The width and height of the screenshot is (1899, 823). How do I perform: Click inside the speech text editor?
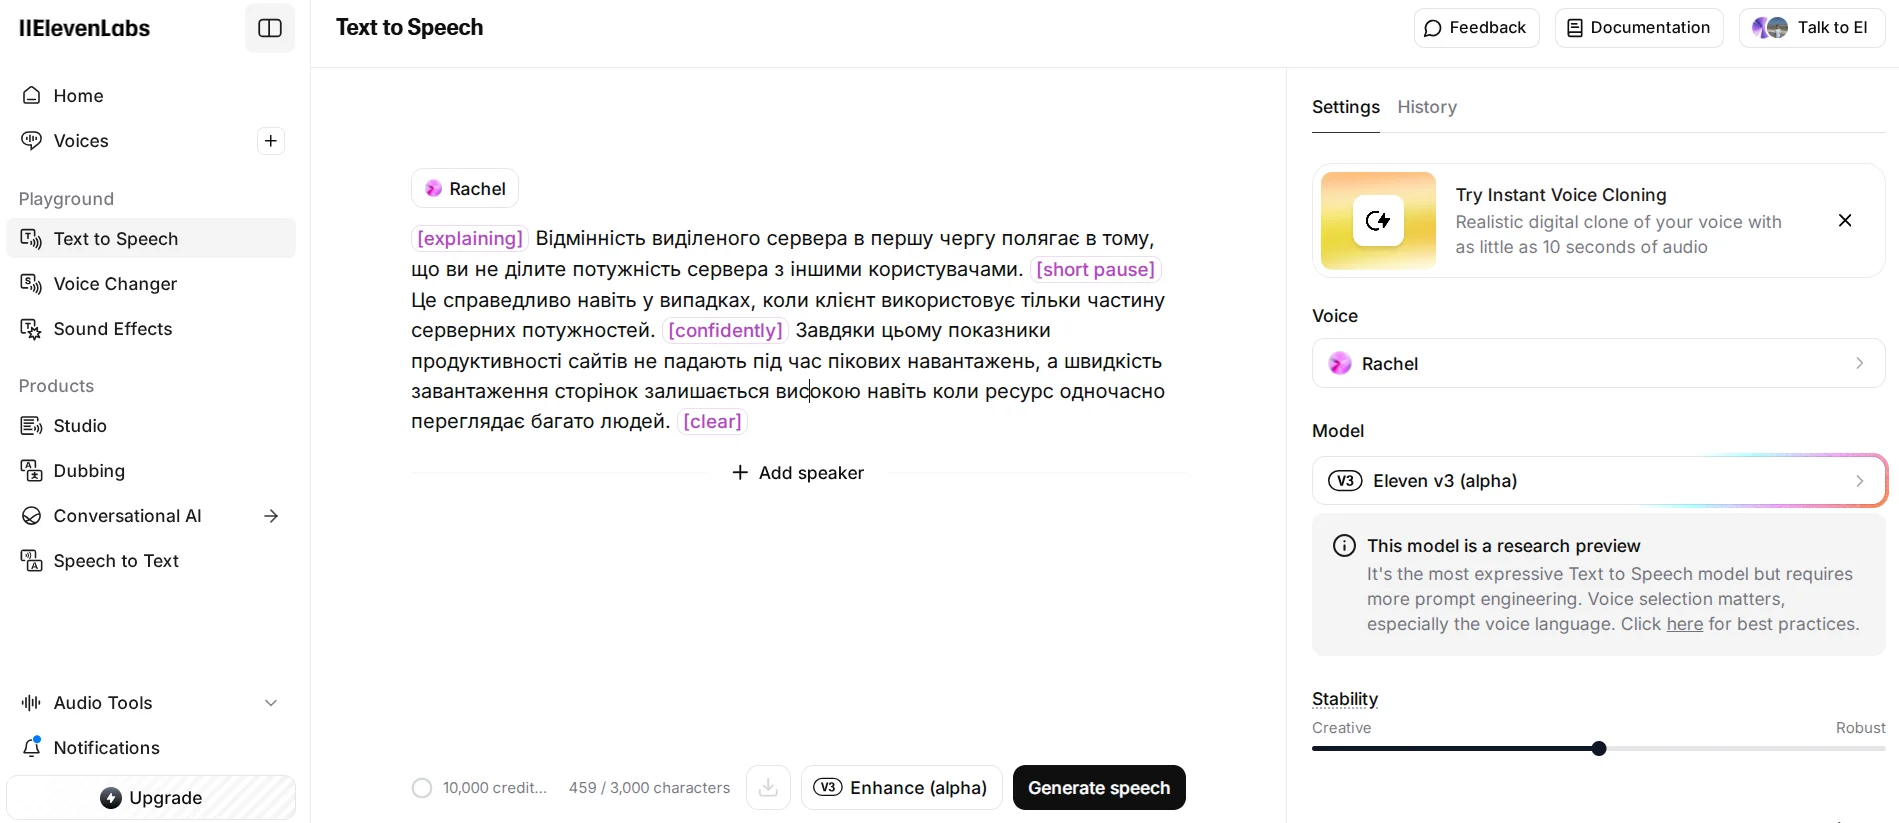pos(789,330)
